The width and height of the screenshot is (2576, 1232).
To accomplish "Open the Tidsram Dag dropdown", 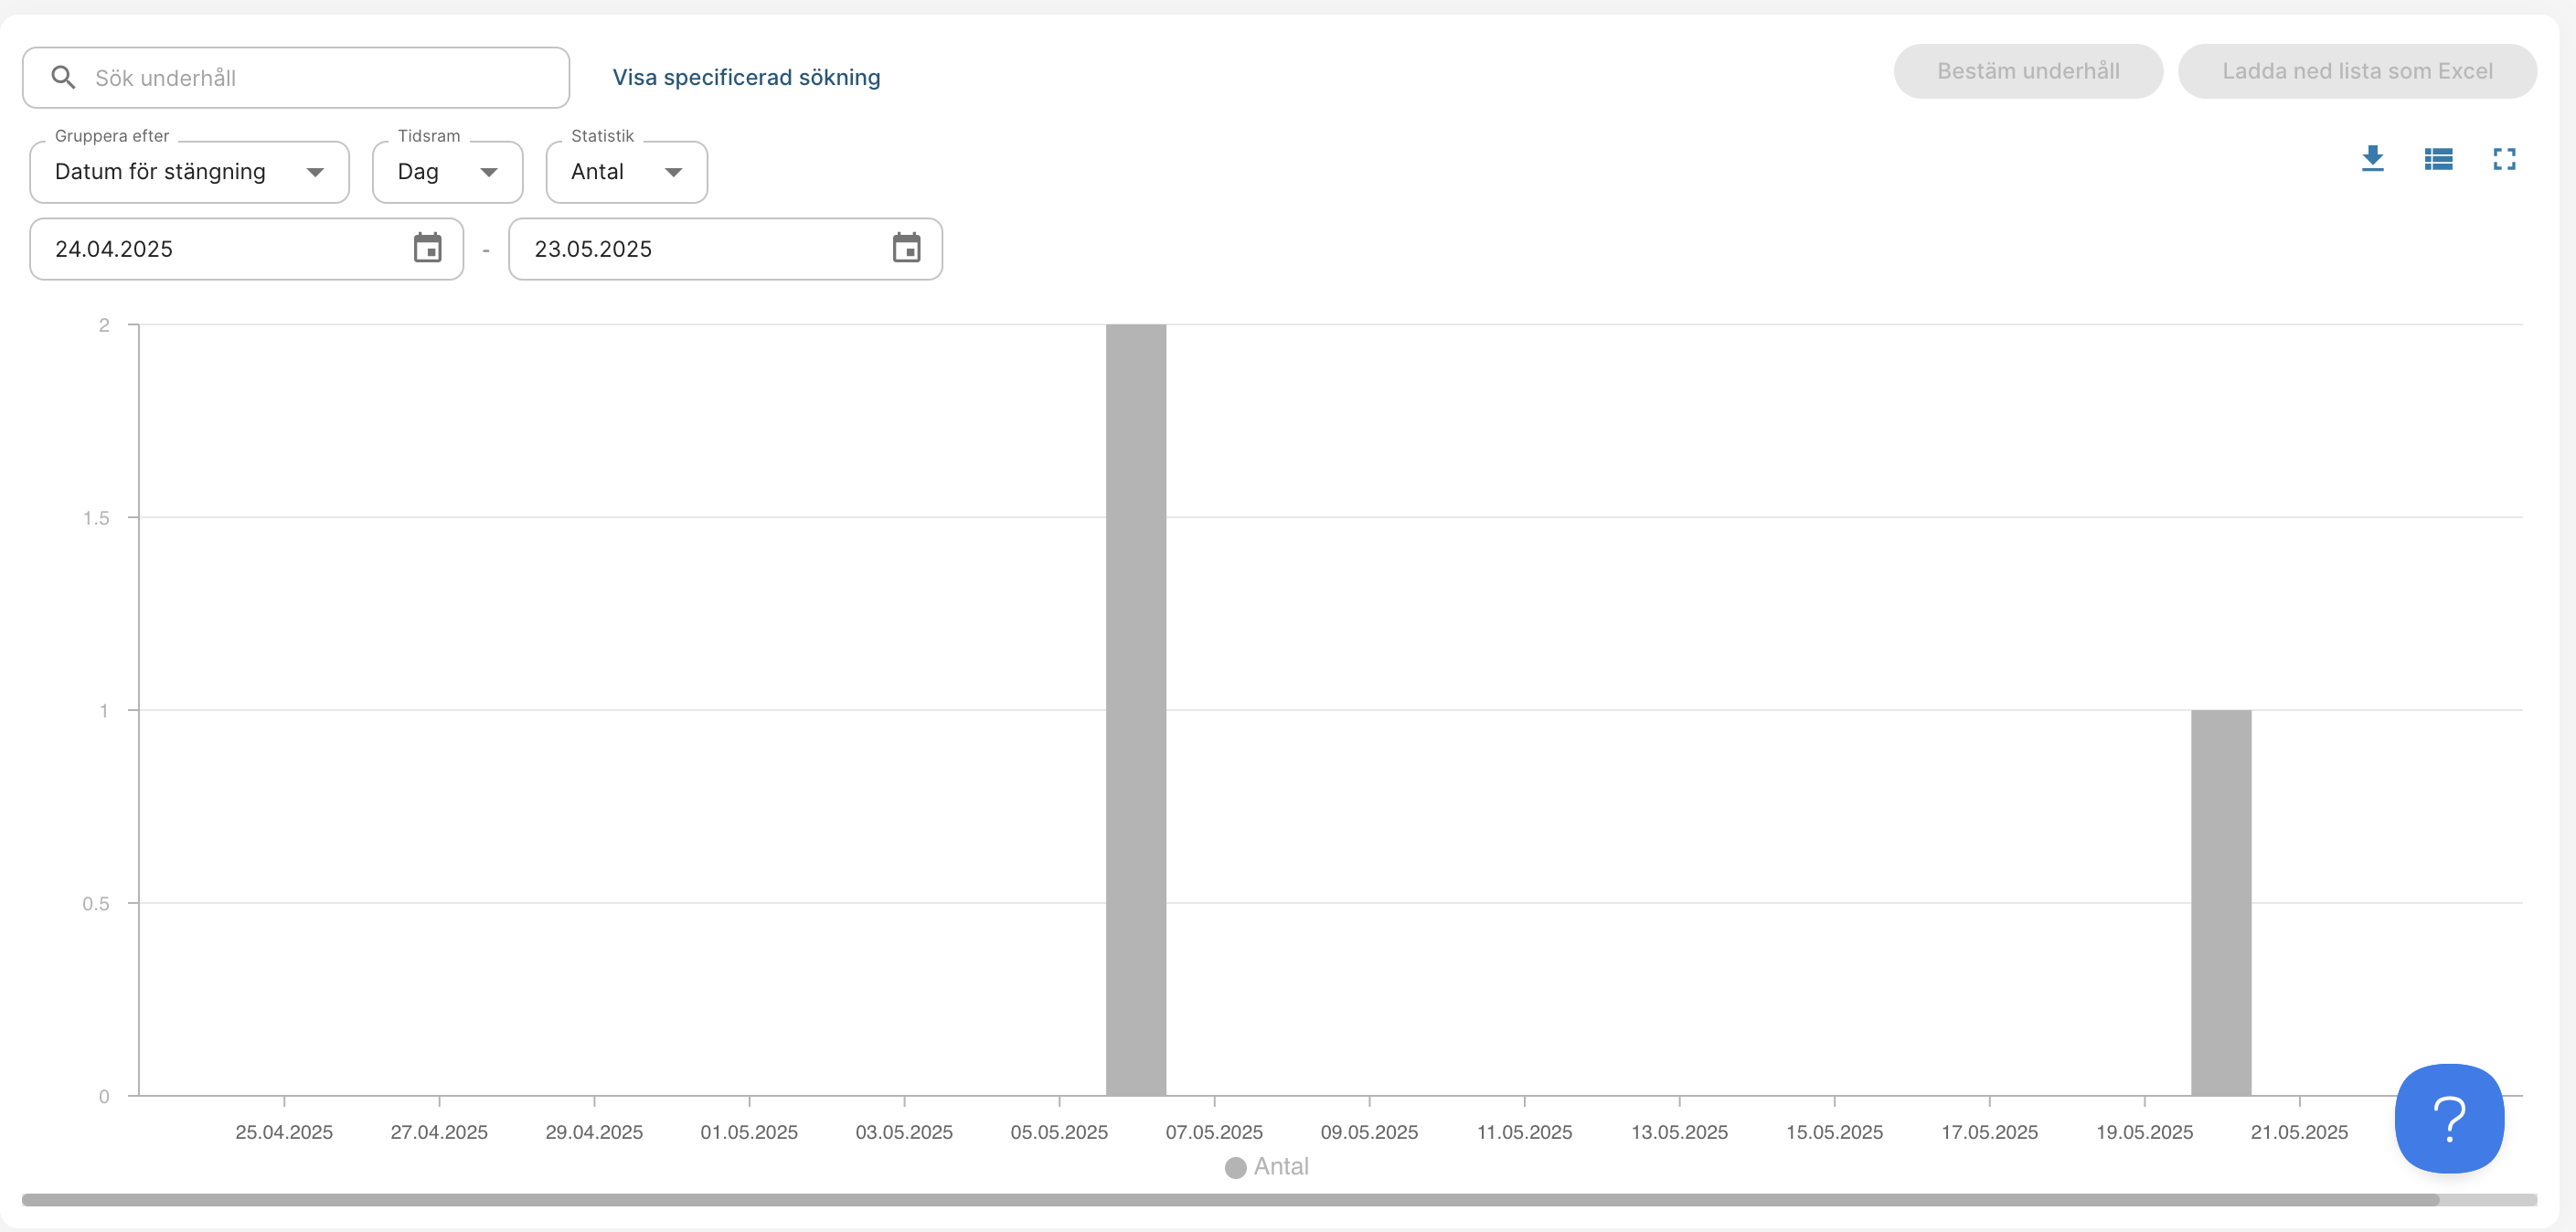I will point(447,172).
